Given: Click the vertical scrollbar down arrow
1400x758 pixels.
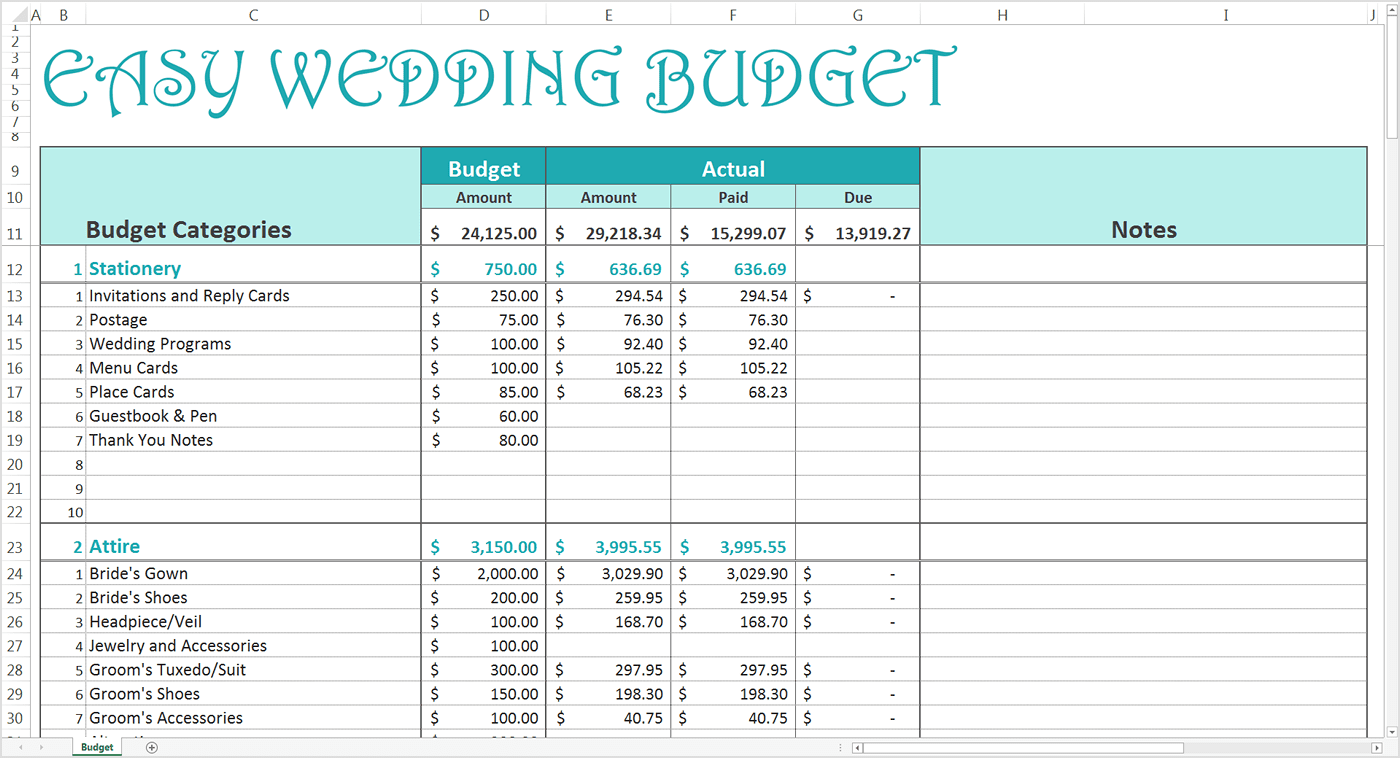Looking at the screenshot, I should [x=1391, y=732].
